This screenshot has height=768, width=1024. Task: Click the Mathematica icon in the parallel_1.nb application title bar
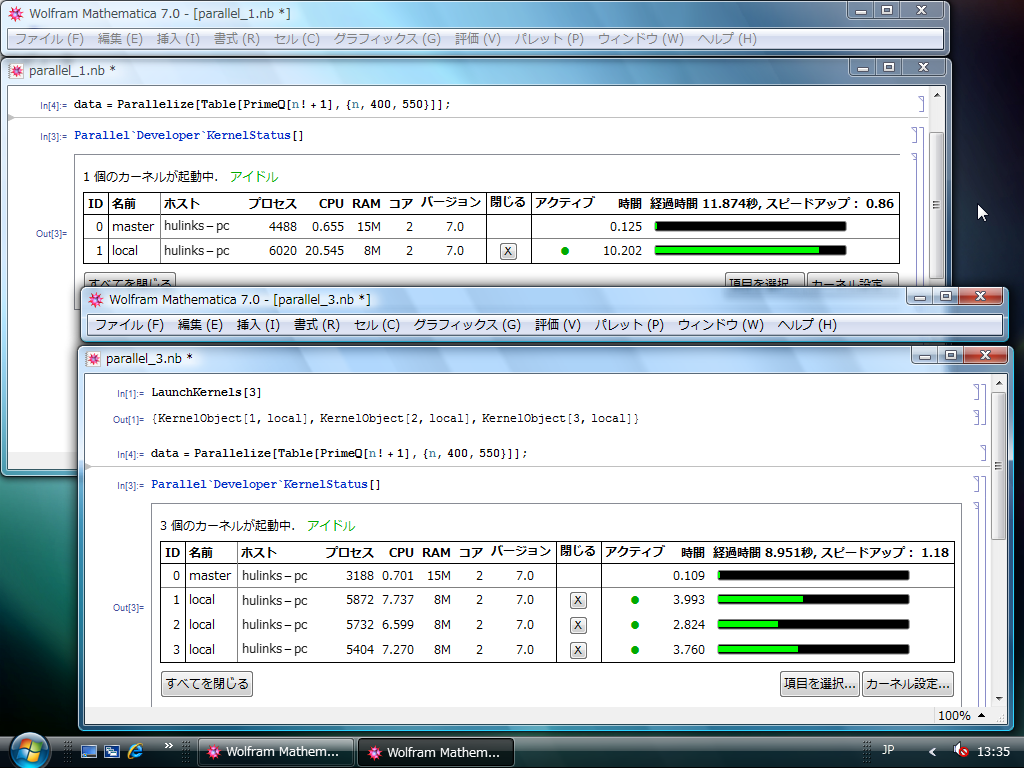tap(16, 14)
